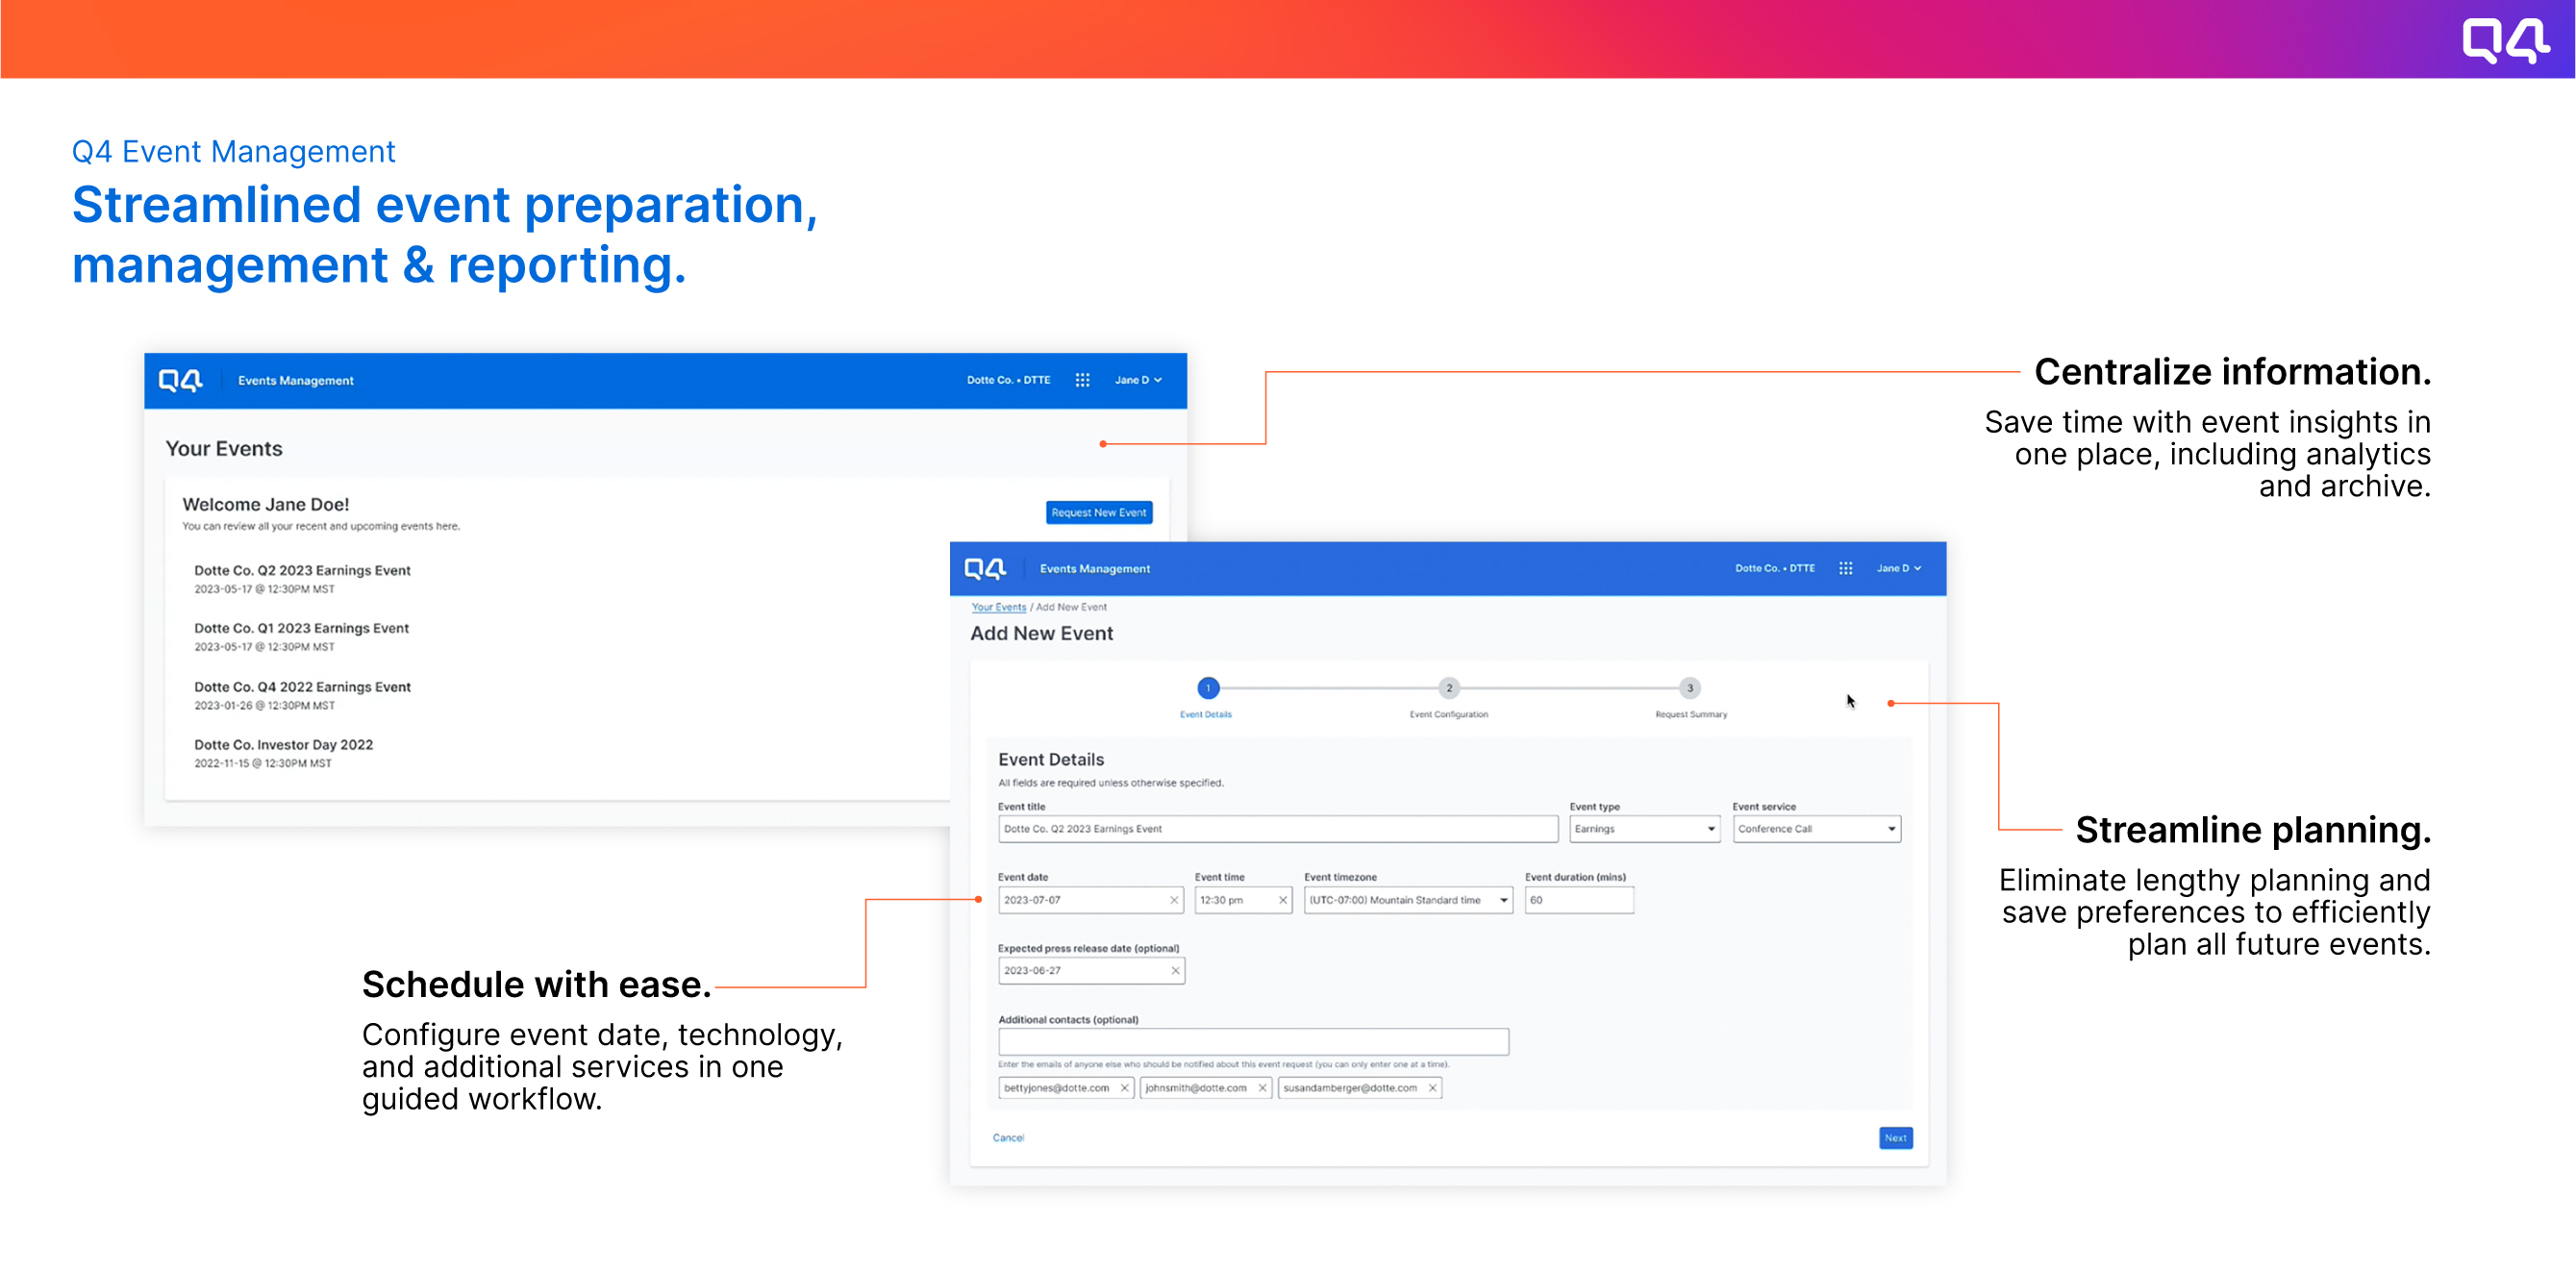Go to step 2 Event Configuration

click(1448, 688)
